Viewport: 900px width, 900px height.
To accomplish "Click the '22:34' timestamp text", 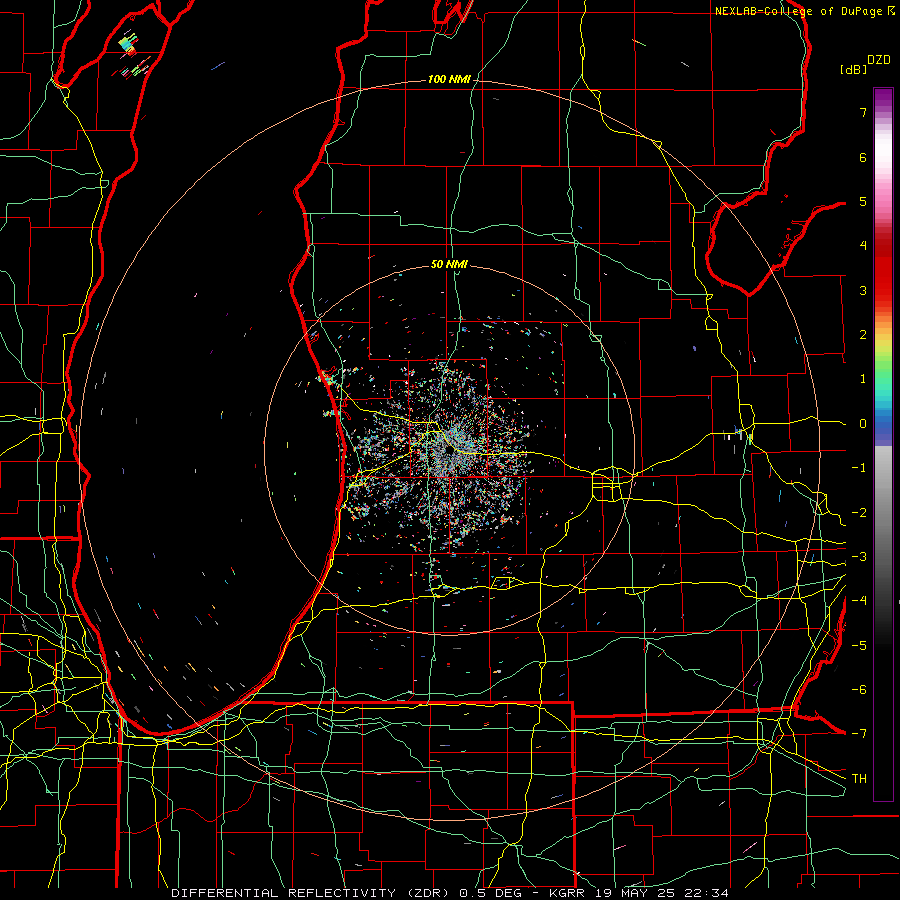I will tap(705, 893).
